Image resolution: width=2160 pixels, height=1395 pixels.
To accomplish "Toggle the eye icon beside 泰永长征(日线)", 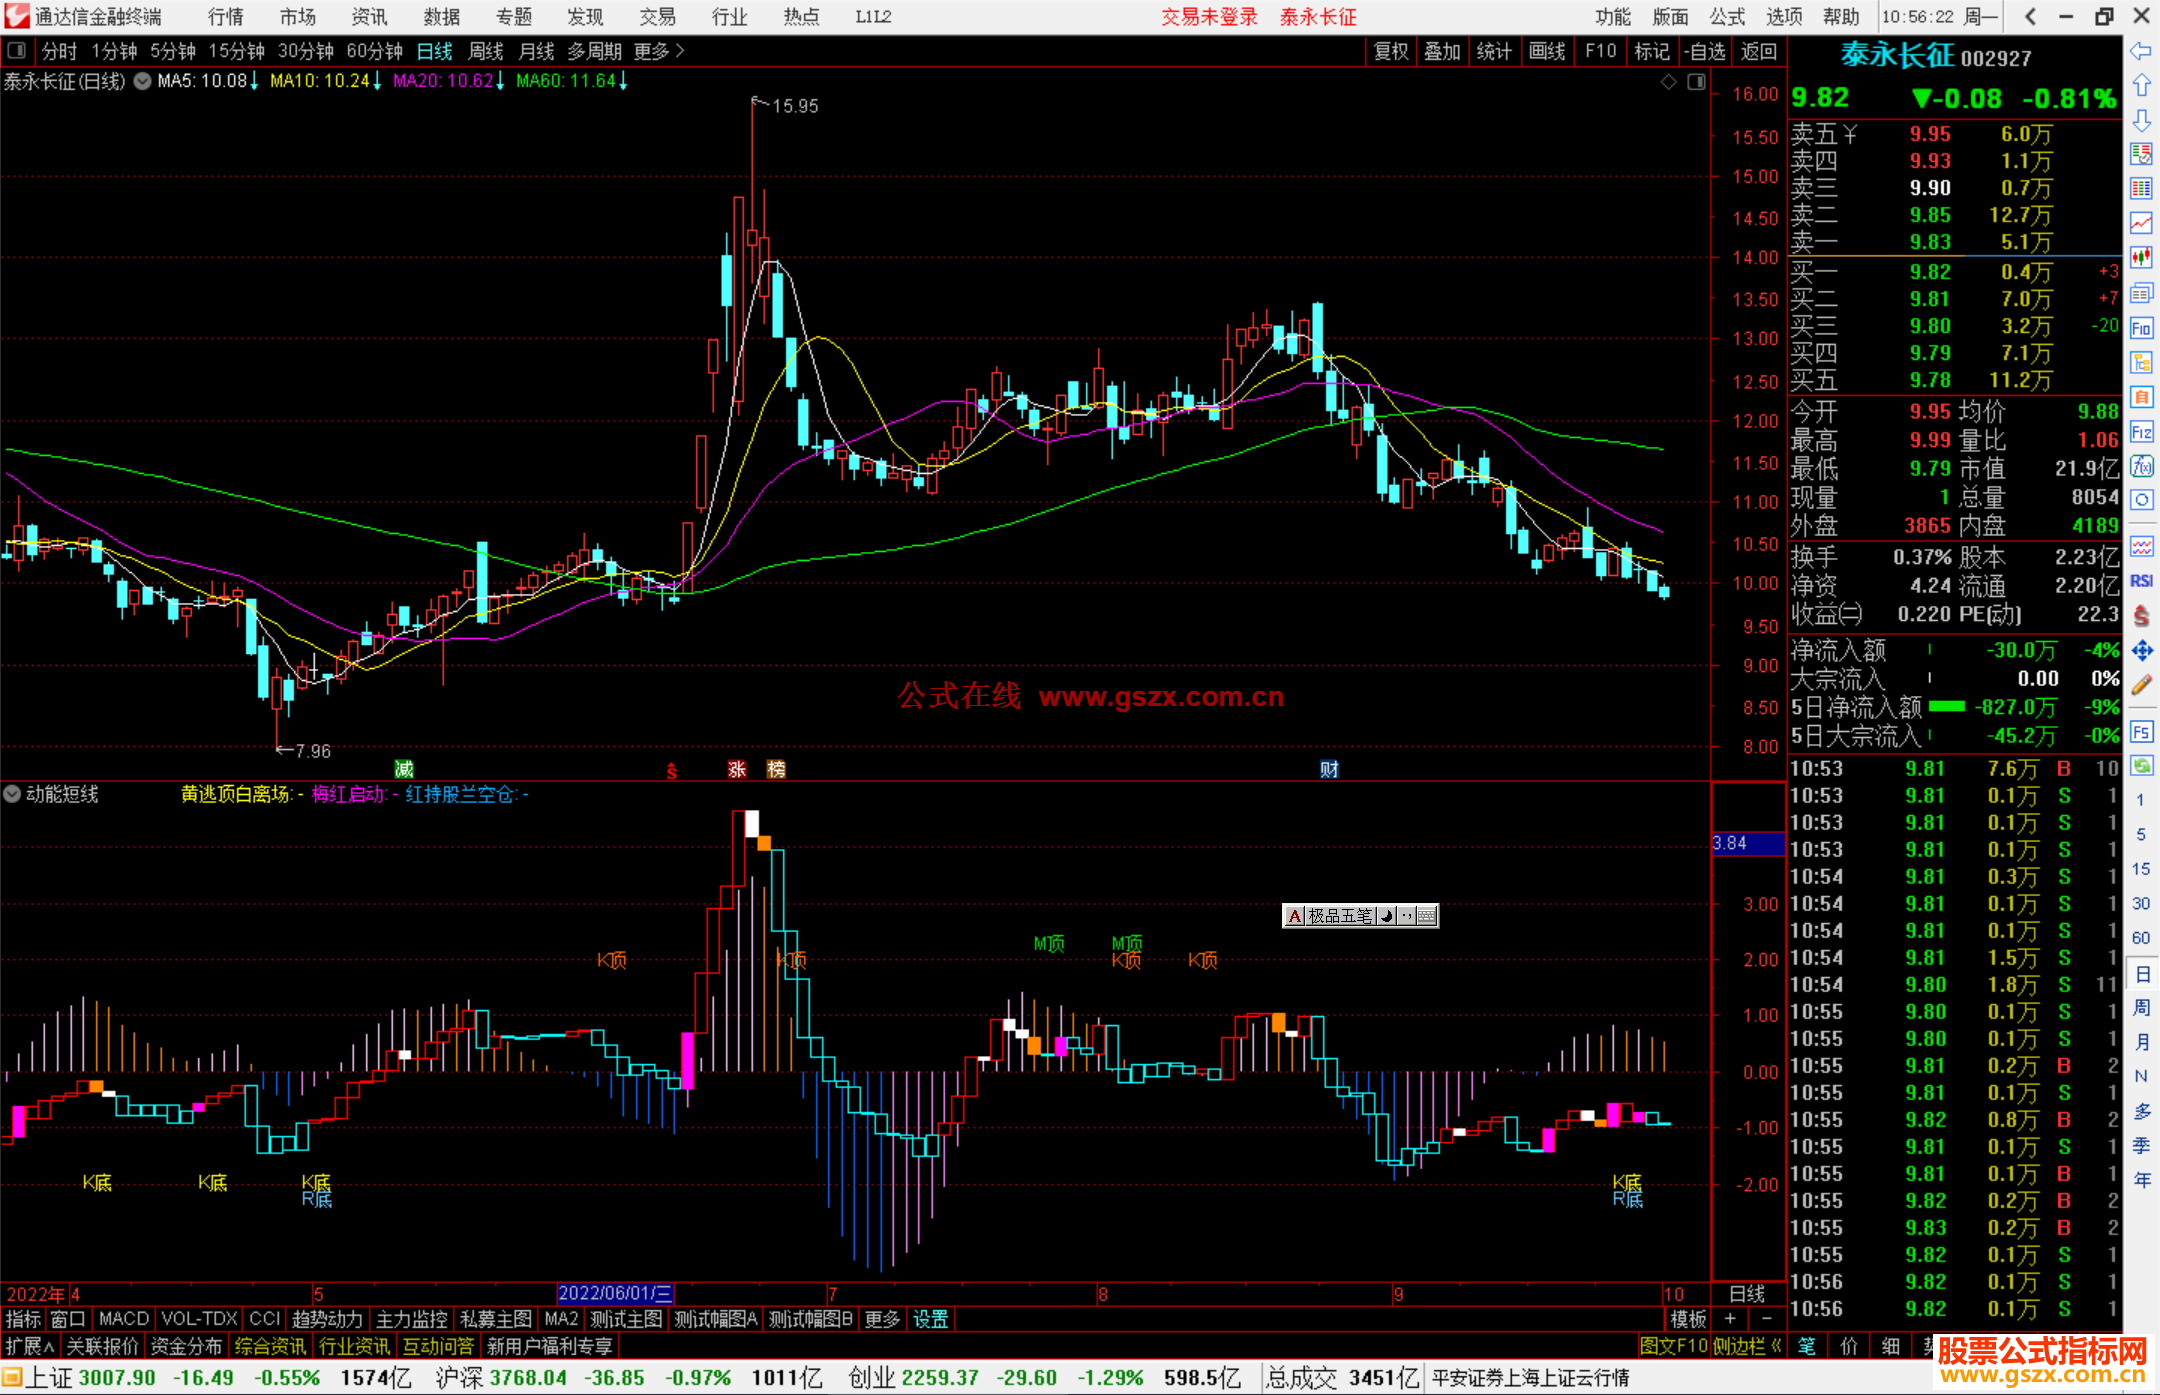I will [143, 81].
